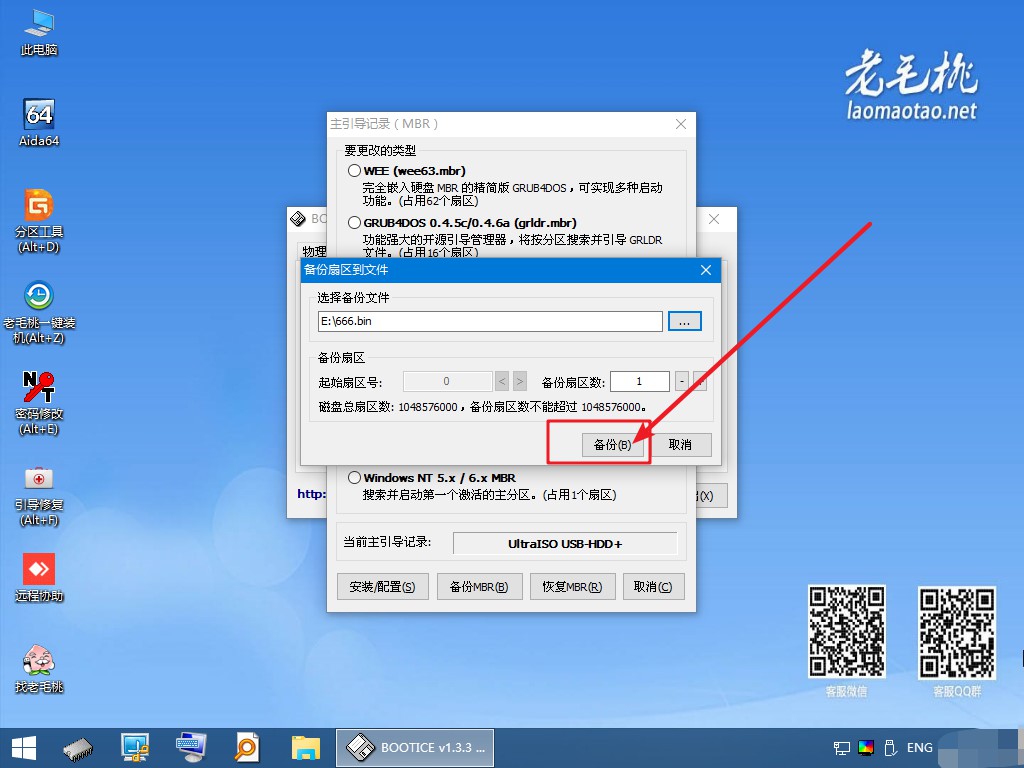
Task: Open the 此电脑 desktop icon
Action: coord(39,32)
